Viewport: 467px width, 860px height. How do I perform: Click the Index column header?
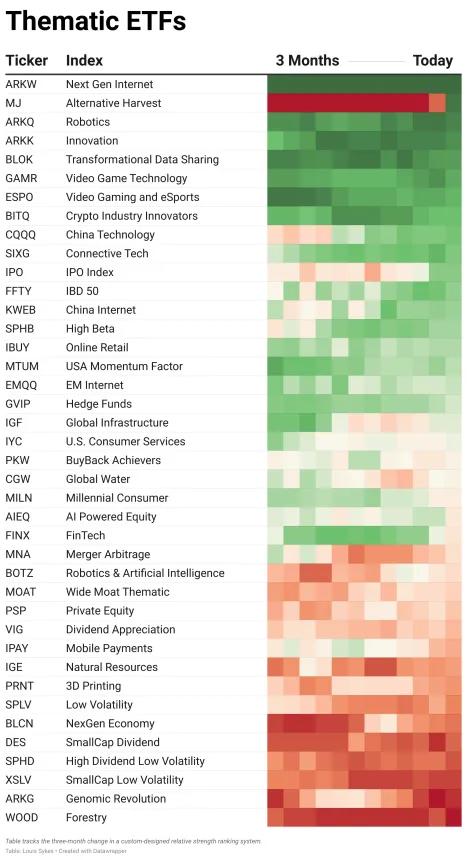click(84, 60)
